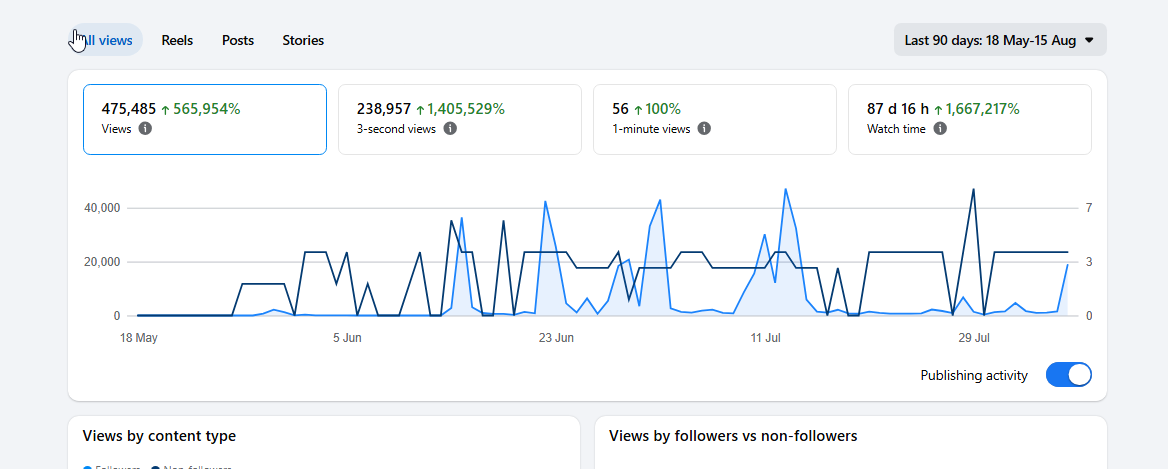Select the 3-second views metric card
1168x469 pixels.
click(x=460, y=119)
